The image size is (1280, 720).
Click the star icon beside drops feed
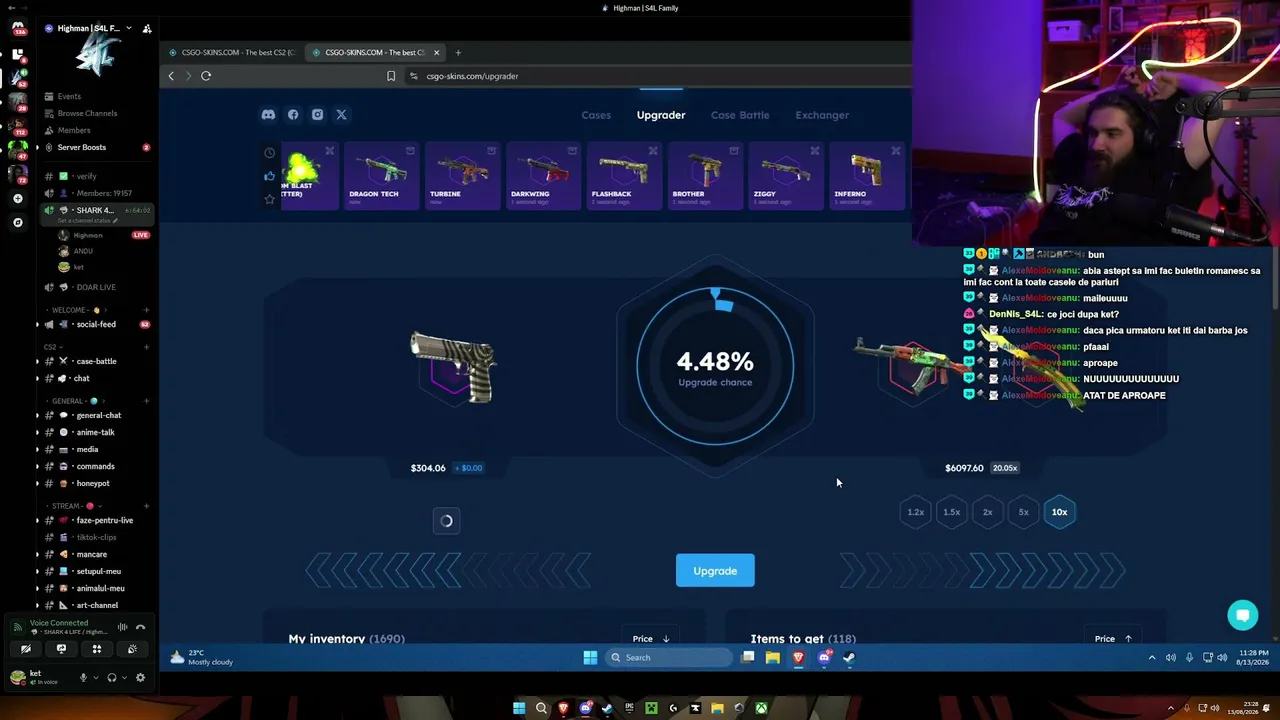(269, 199)
